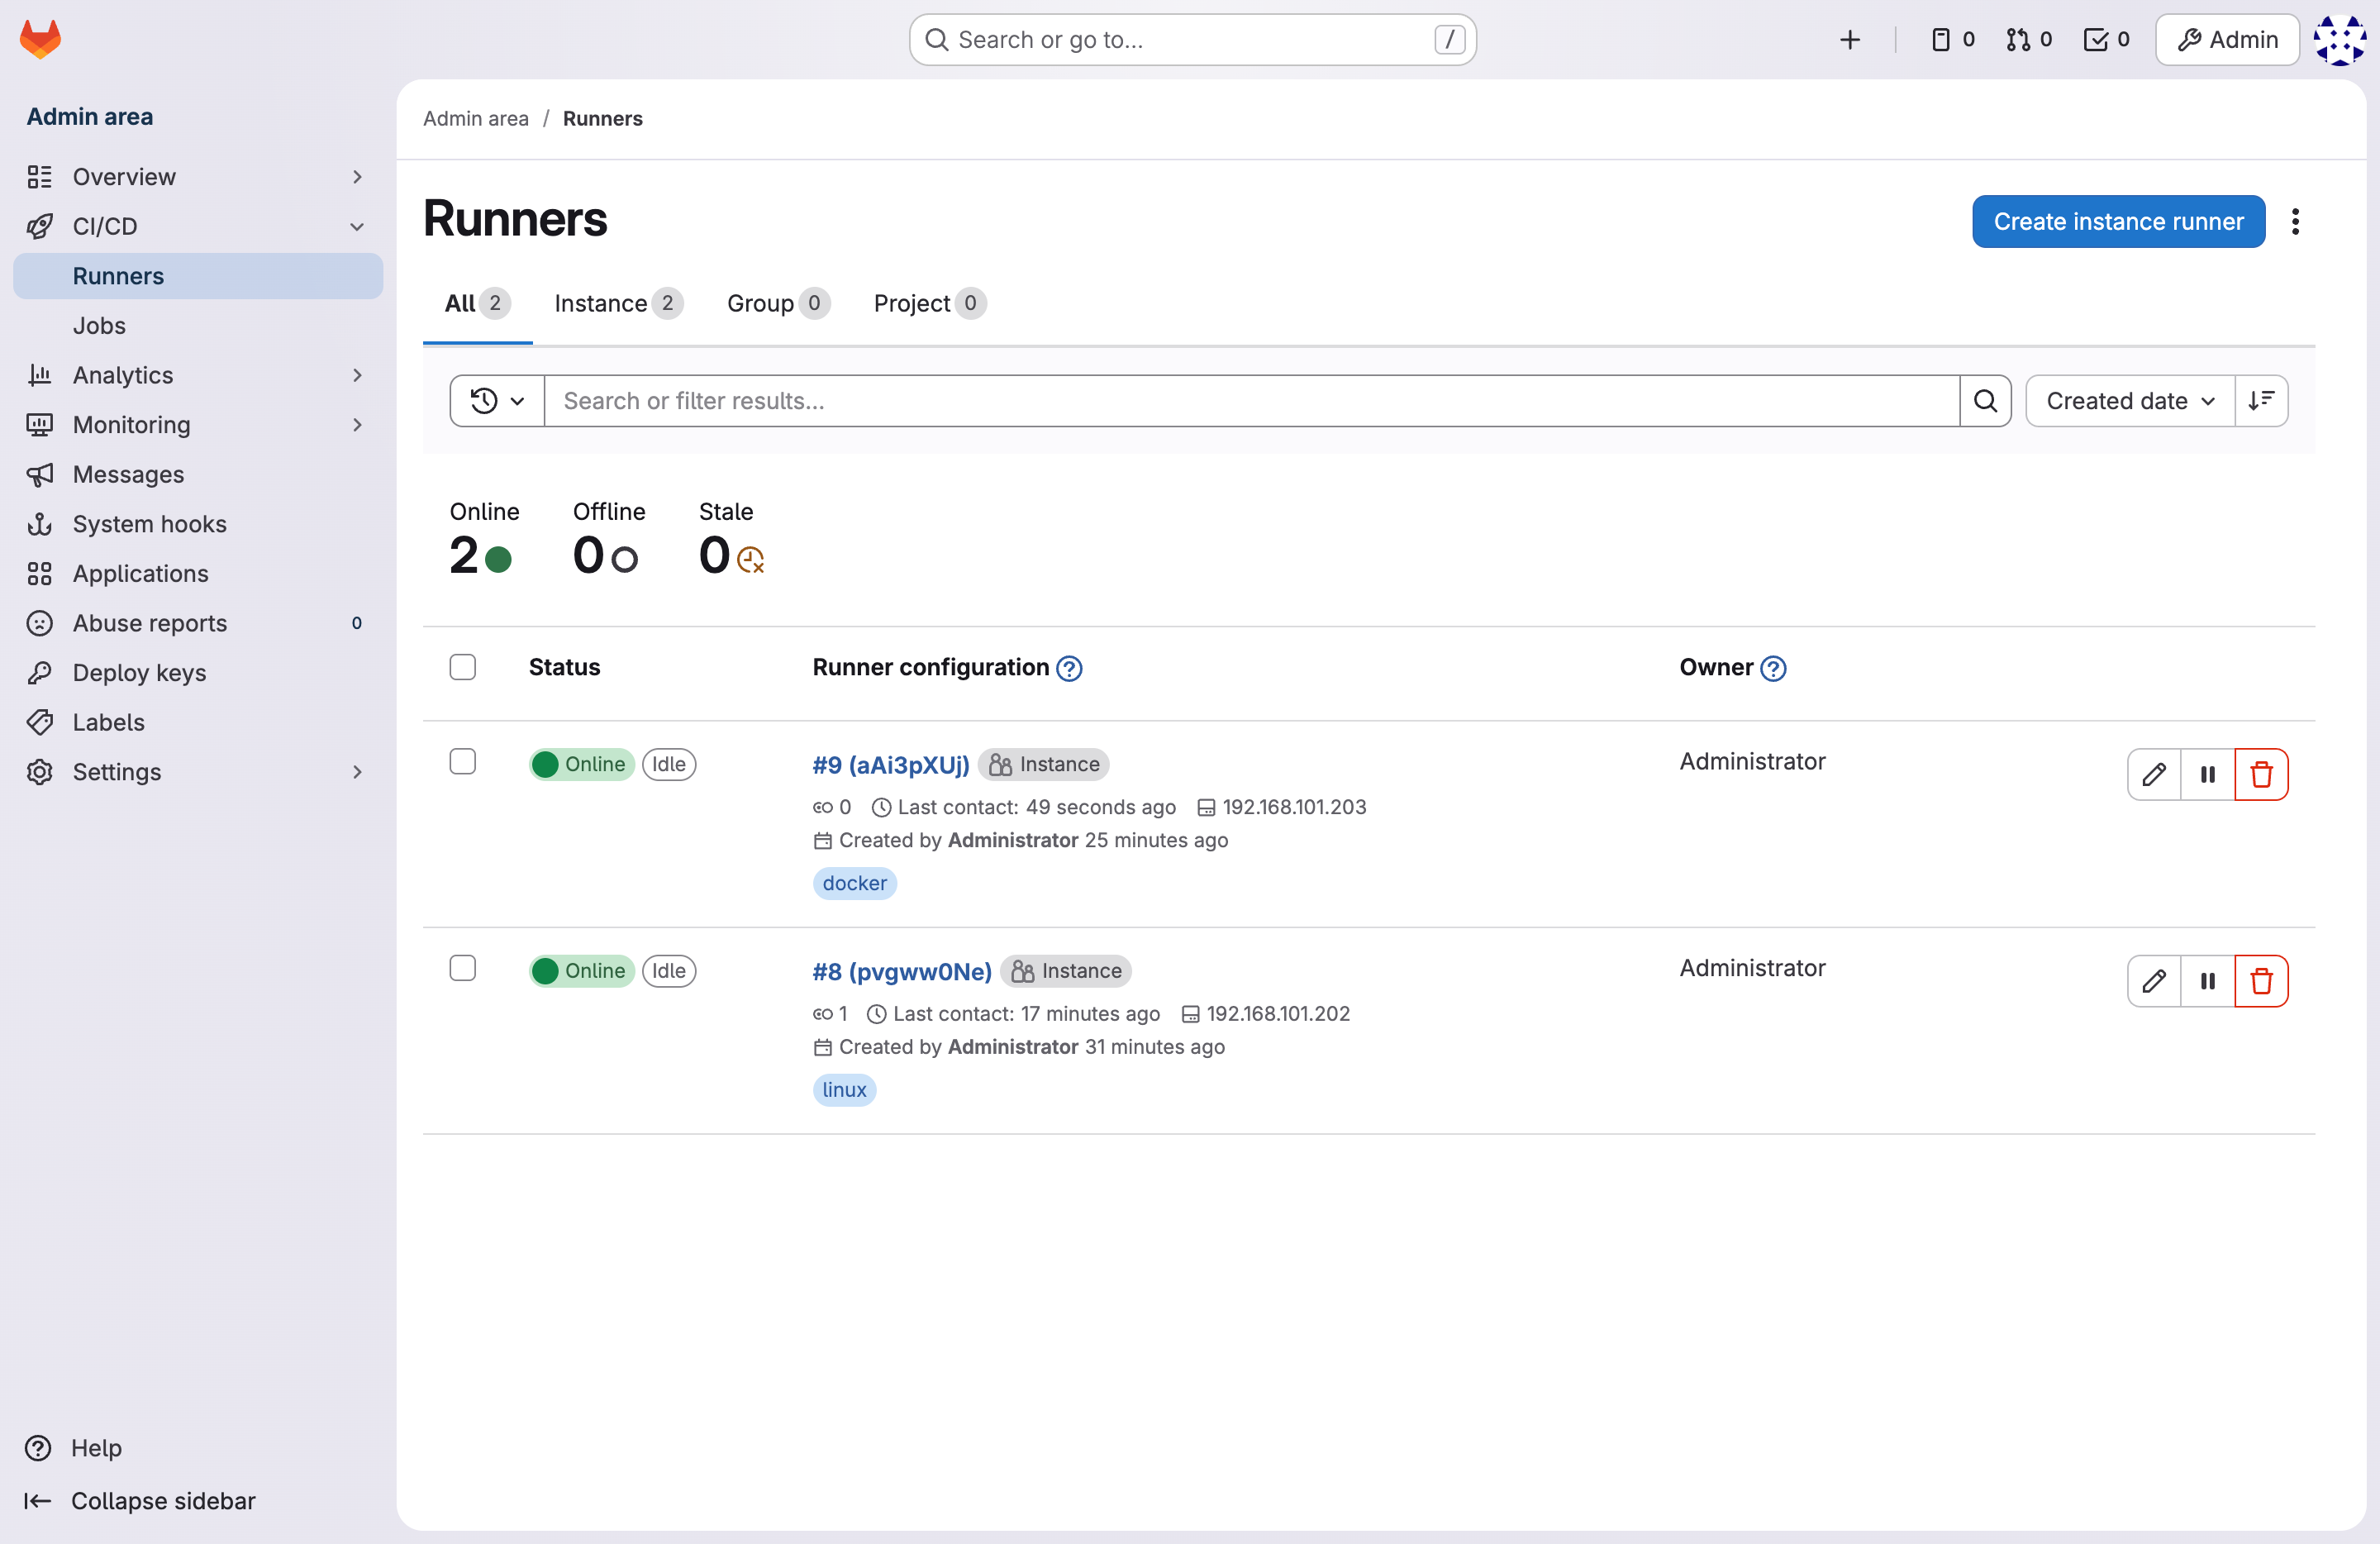
Task: Click the Search or filter results field
Action: click(1250, 401)
